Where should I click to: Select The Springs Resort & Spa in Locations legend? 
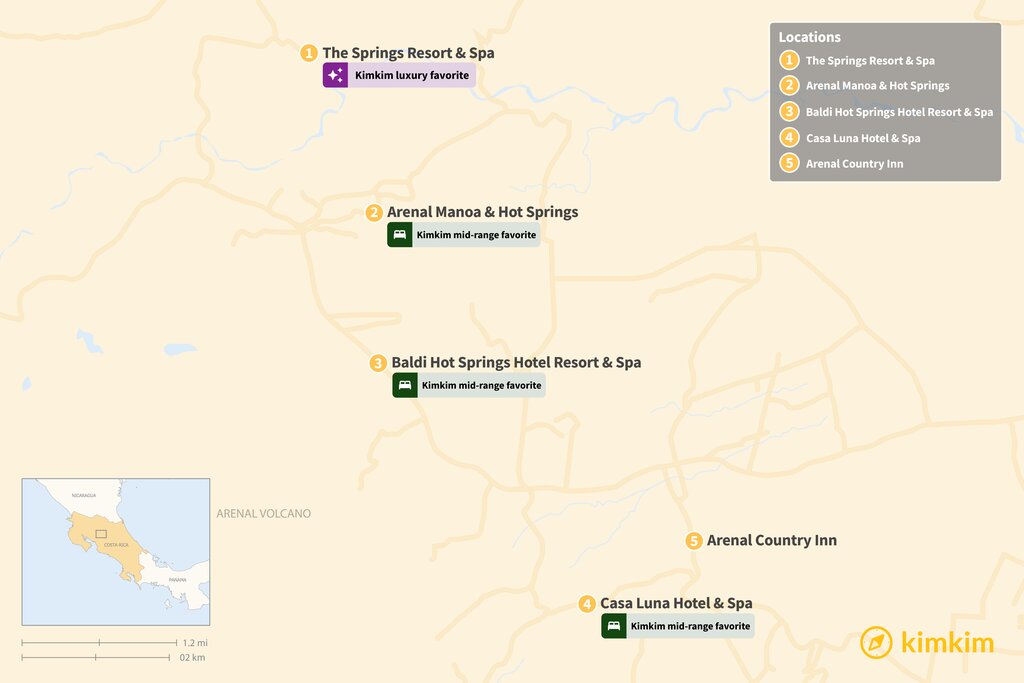click(x=870, y=61)
